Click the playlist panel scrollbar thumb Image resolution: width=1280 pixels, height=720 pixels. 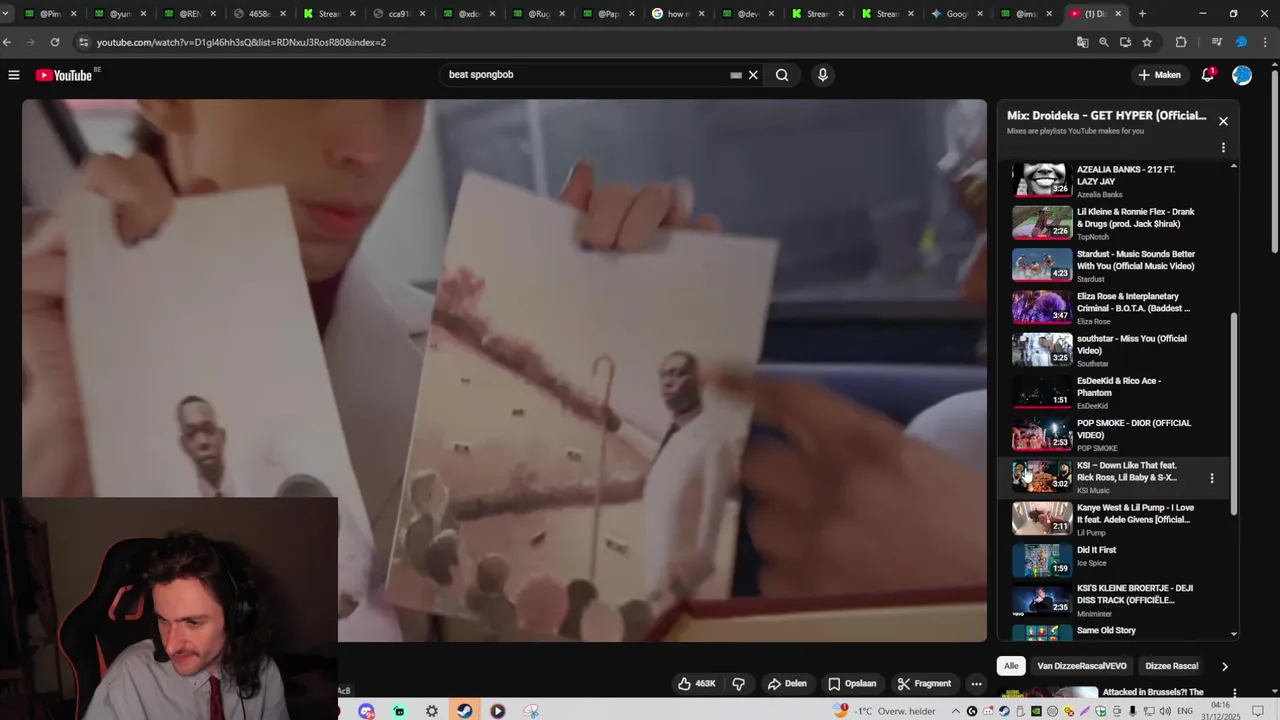tap(1233, 415)
